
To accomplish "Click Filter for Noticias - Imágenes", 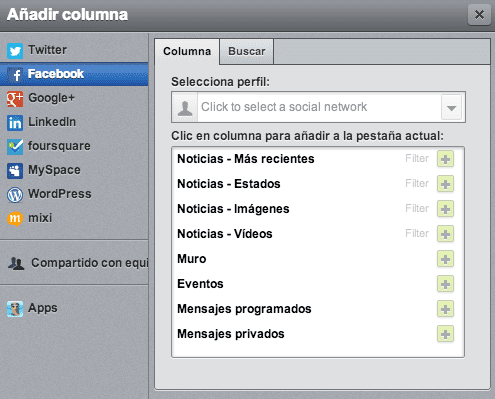I will coord(417,208).
